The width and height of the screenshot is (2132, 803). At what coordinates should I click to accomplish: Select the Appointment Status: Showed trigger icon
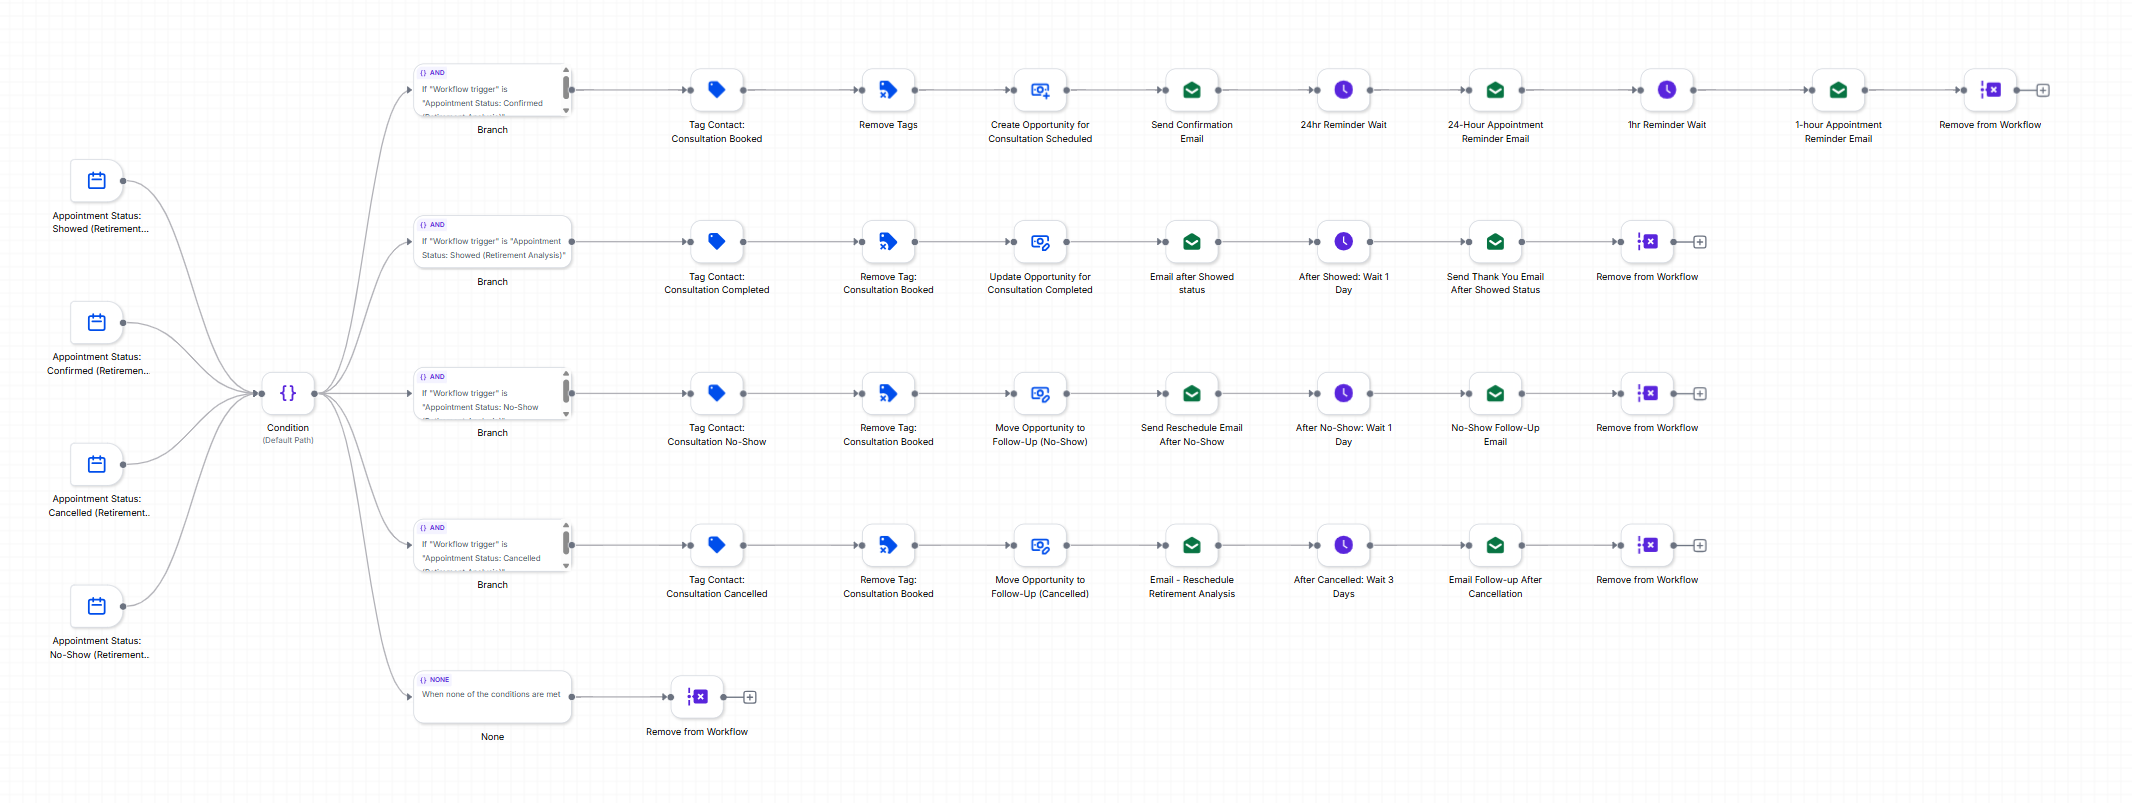click(x=97, y=181)
